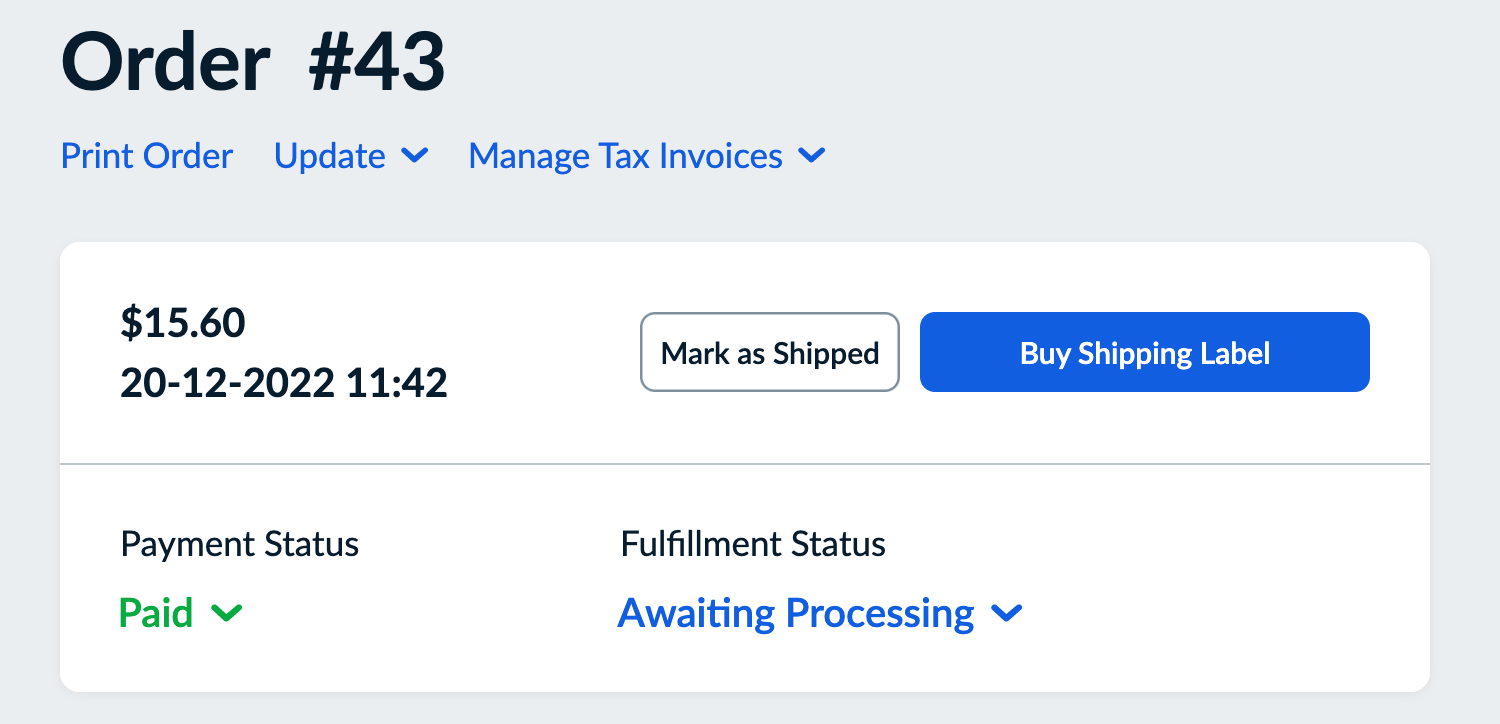Screen dimensions: 1500x724
Task: Click the Fulfillment Status label
Action: 753,544
